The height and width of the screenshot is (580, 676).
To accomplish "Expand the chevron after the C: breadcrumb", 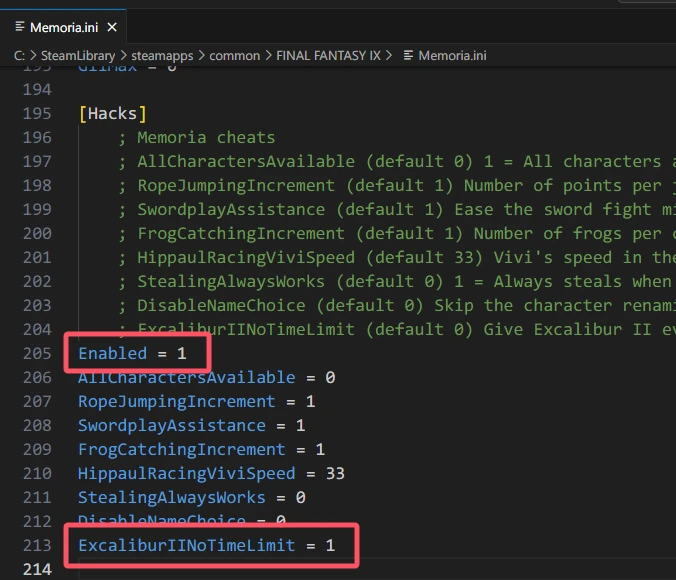I will 33,56.
